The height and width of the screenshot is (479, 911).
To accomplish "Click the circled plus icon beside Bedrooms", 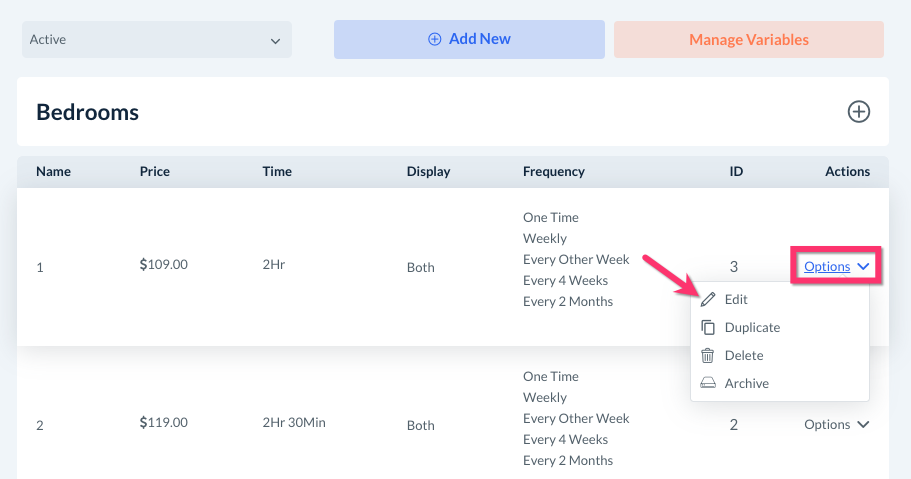I will click(858, 112).
